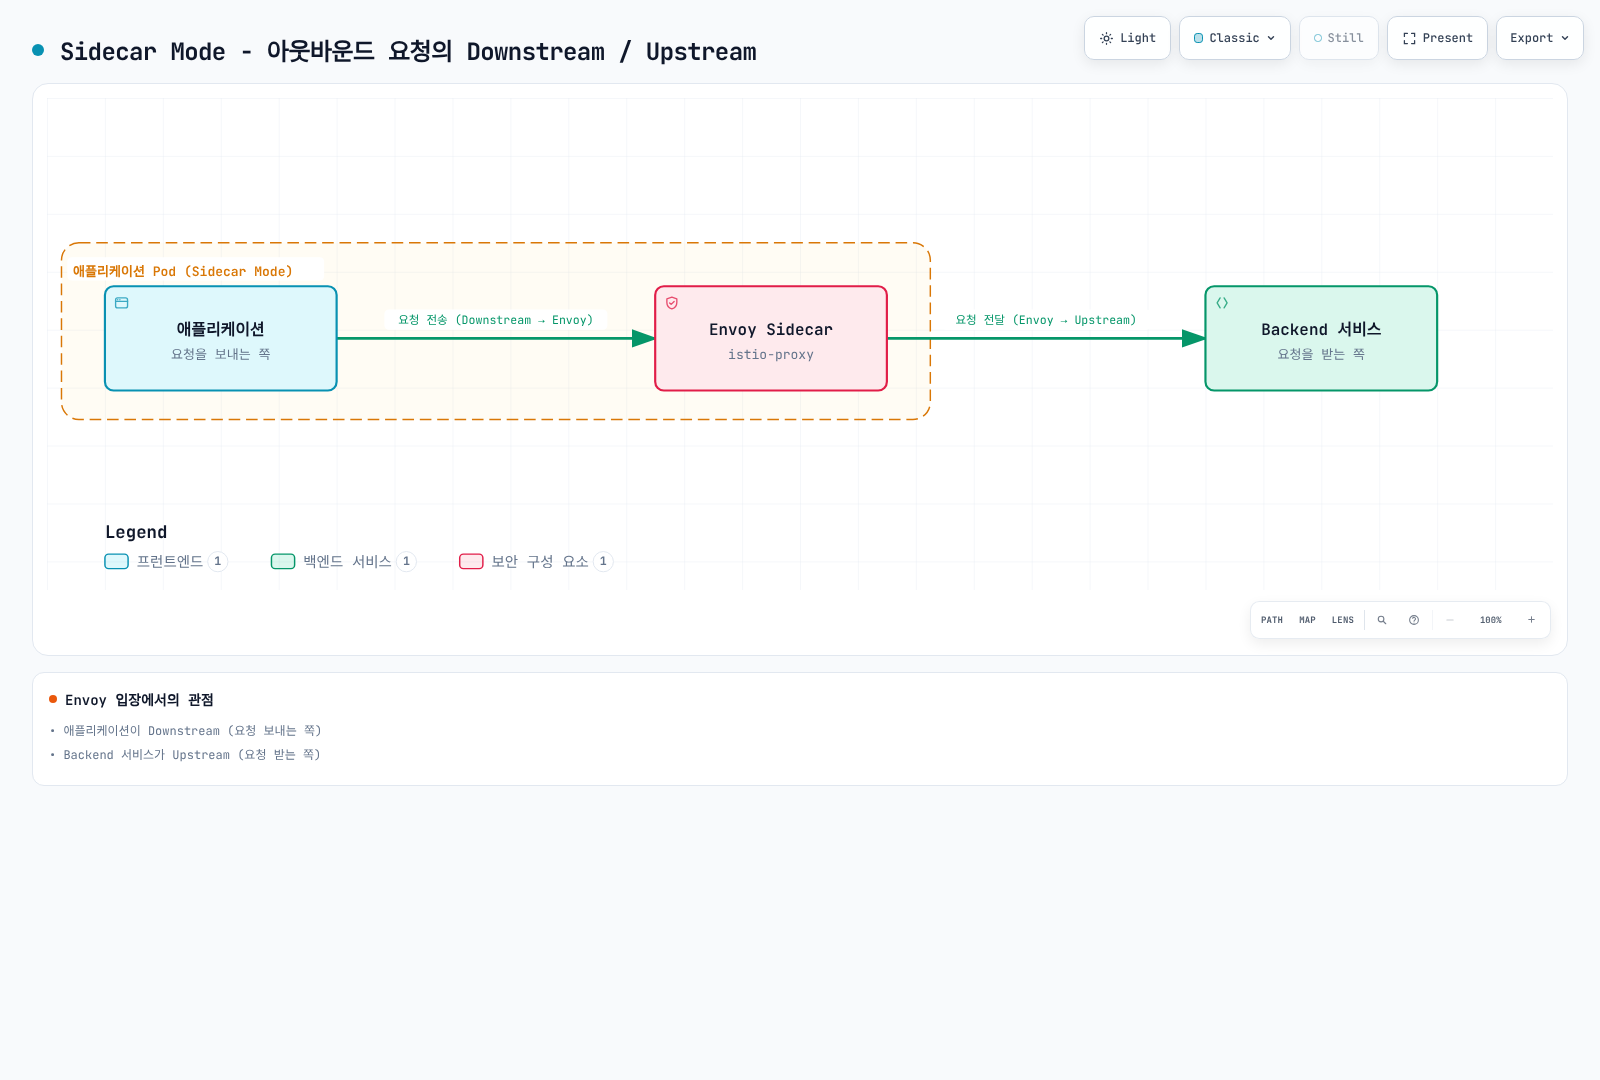Select the LENS mode tab
The height and width of the screenshot is (1080, 1600).
pyautogui.click(x=1343, y=620)
